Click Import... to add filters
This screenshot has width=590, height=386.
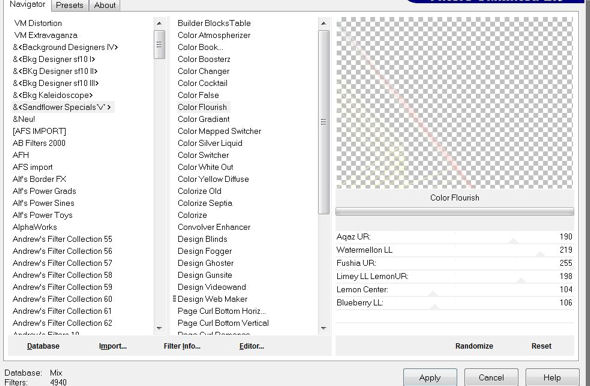(x=113, y=346)
